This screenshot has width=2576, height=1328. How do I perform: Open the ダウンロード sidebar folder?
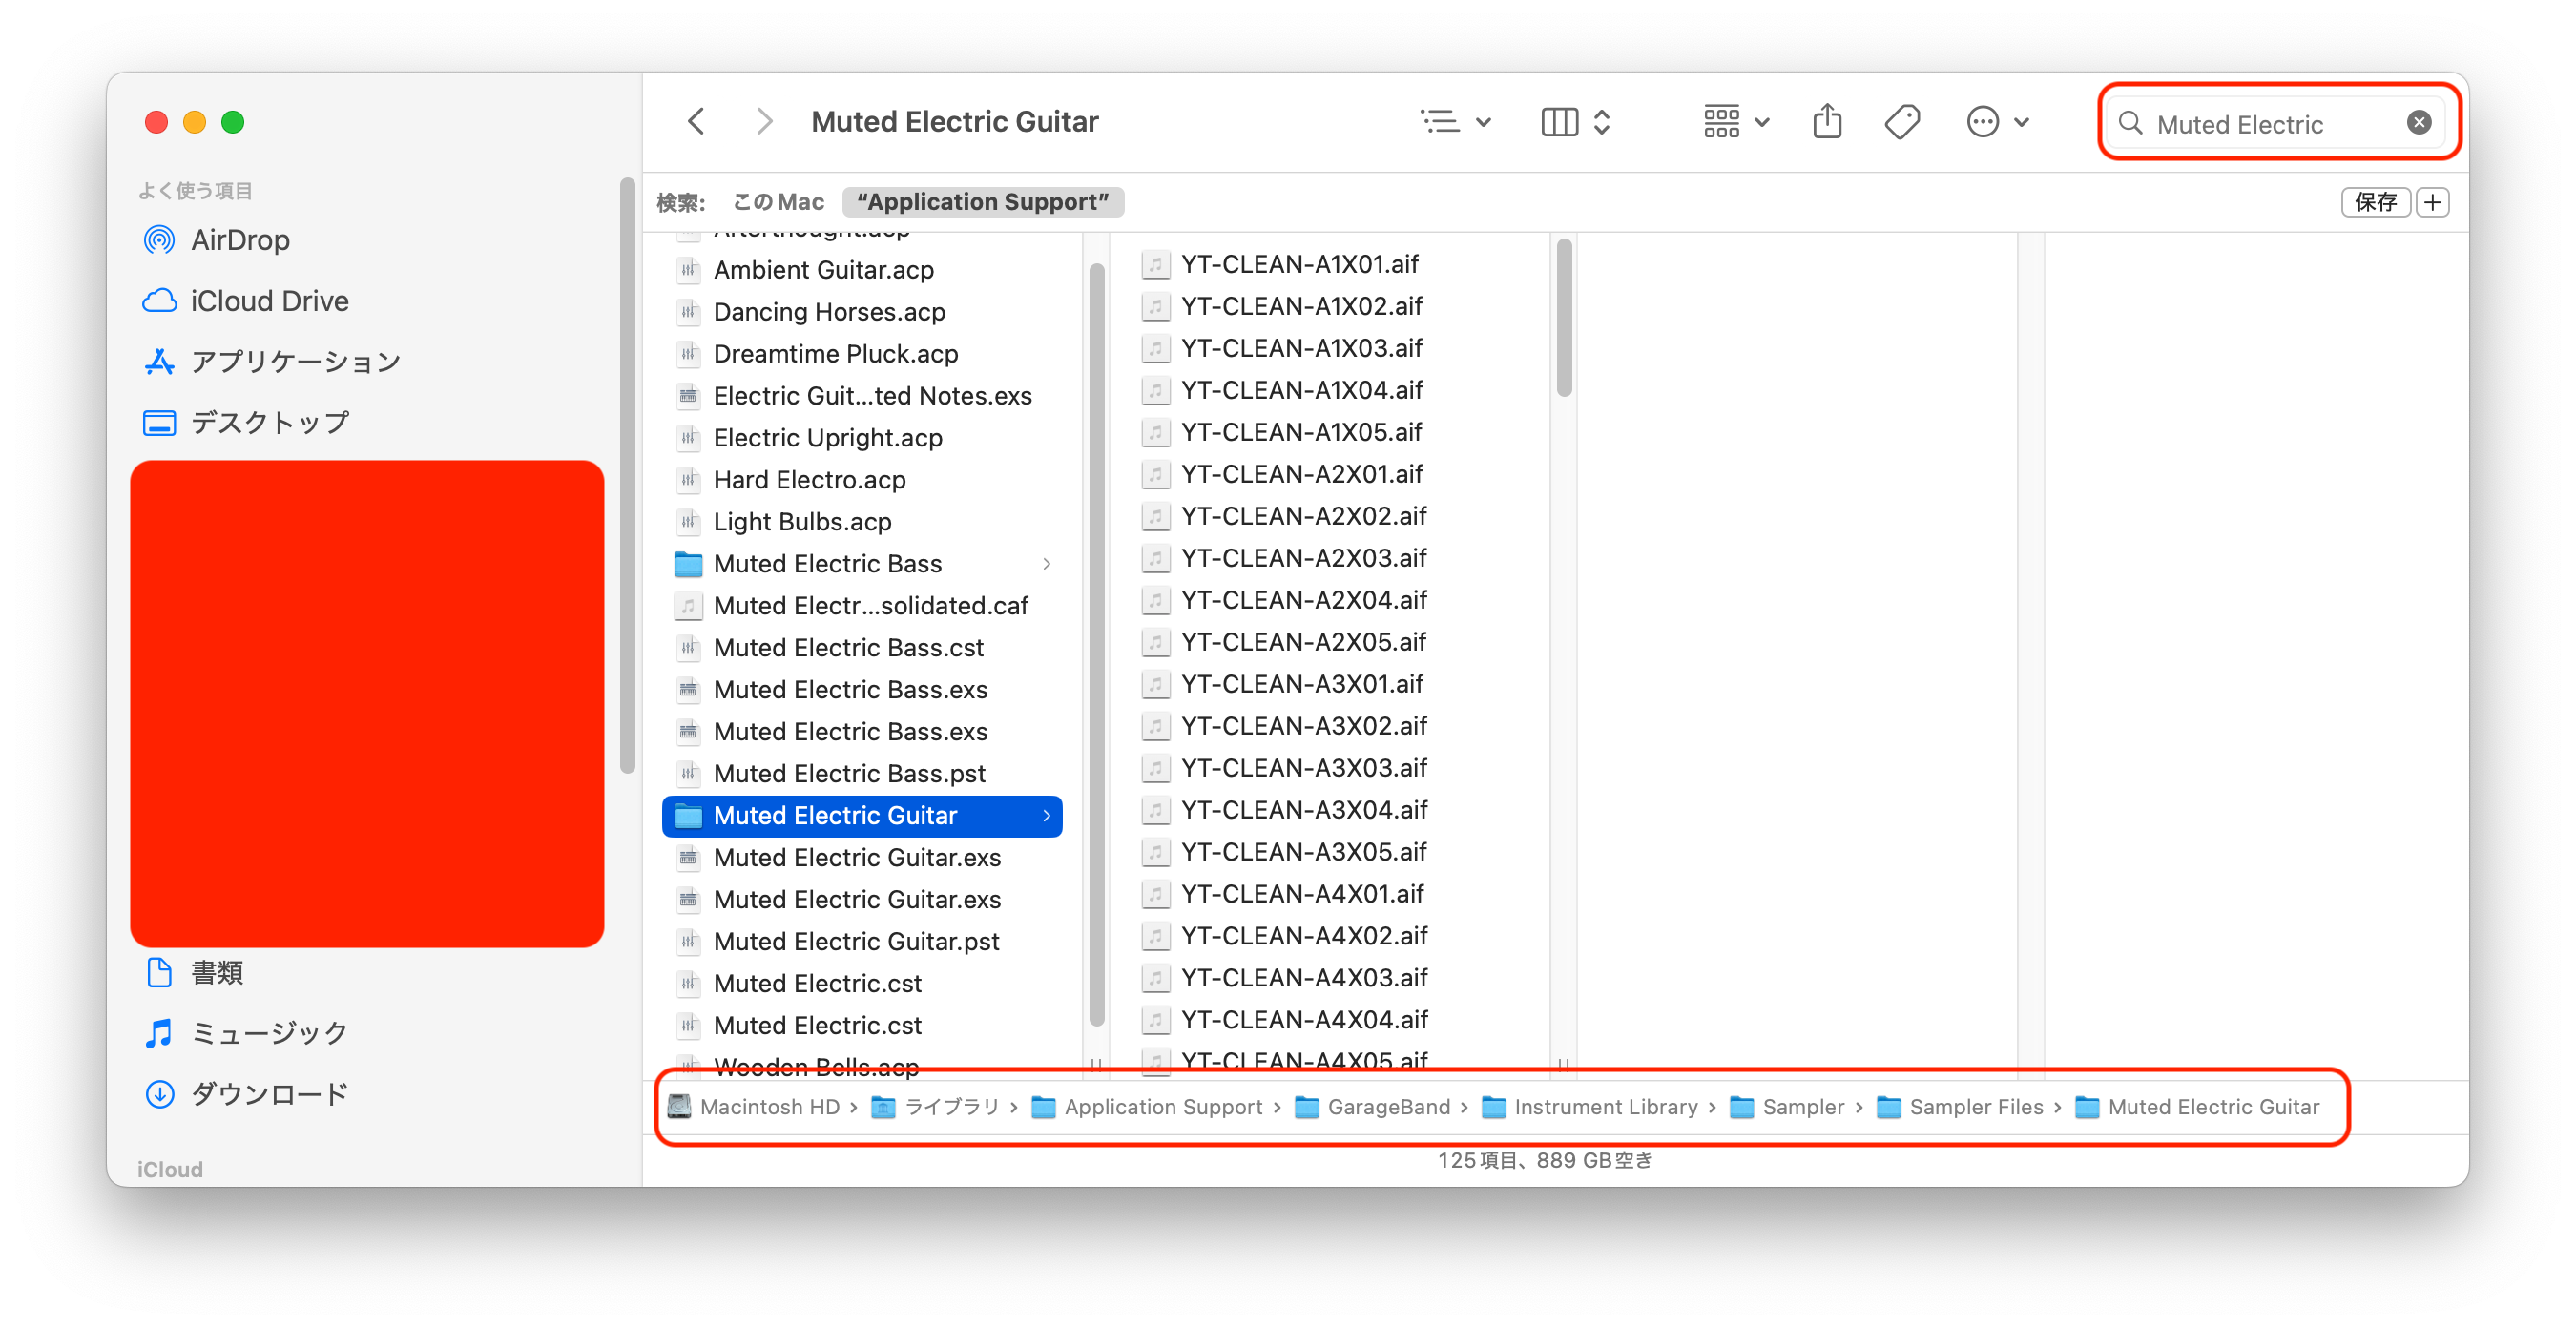click(x=268, y=1094)
